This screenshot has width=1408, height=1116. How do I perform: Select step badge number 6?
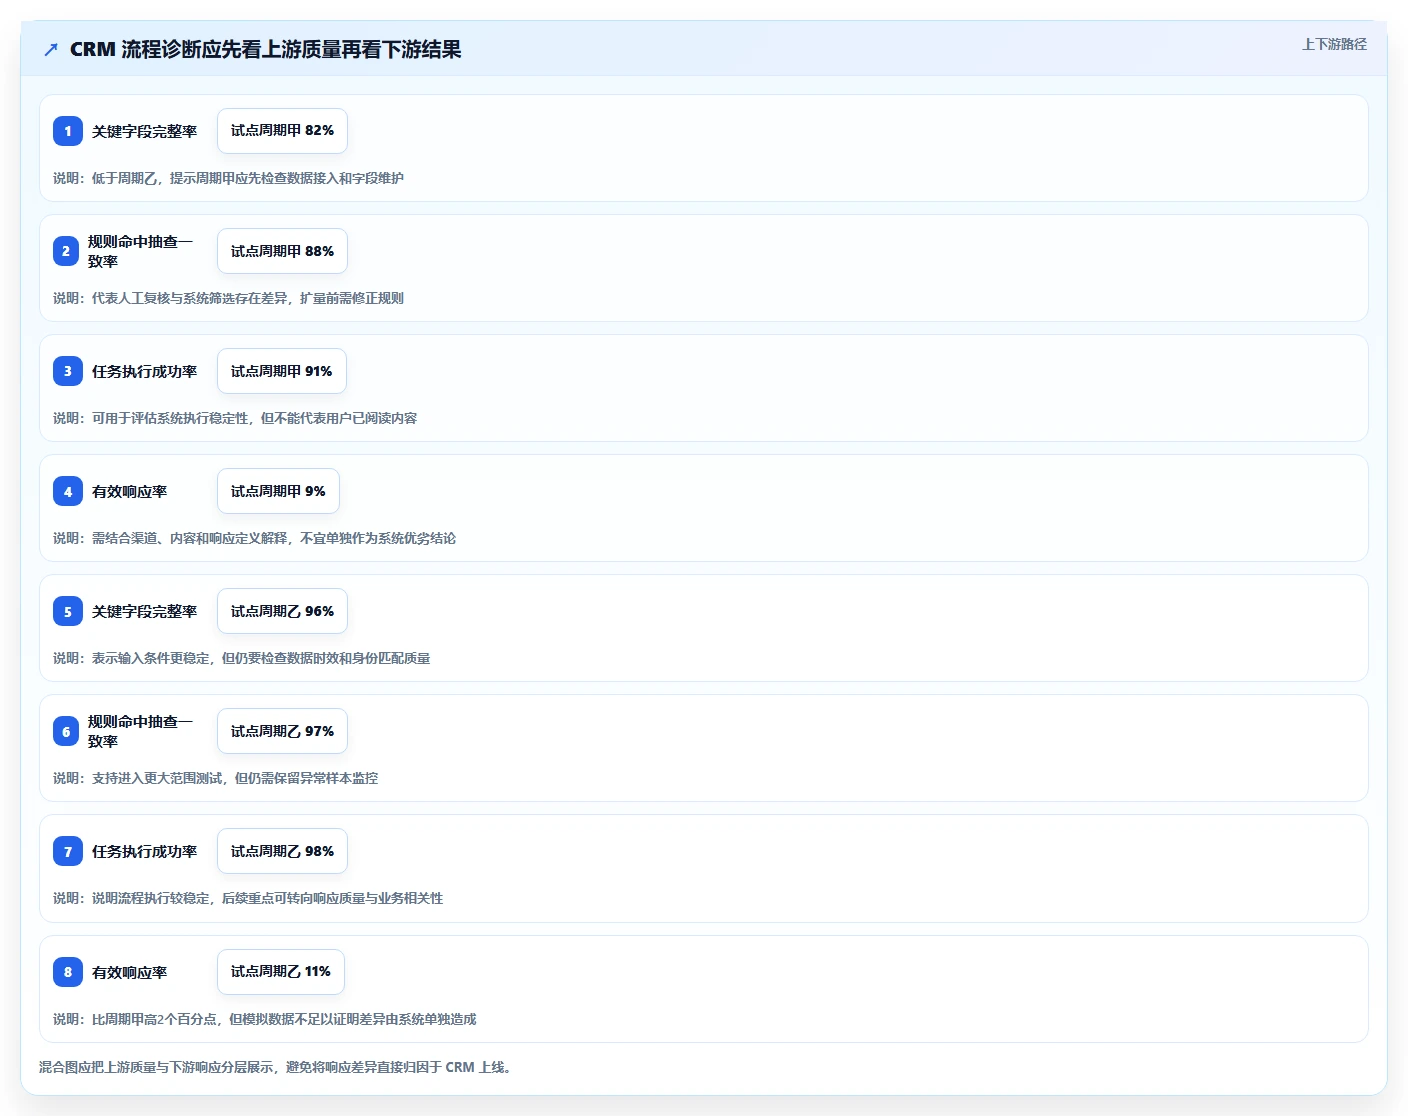(66, 731)
